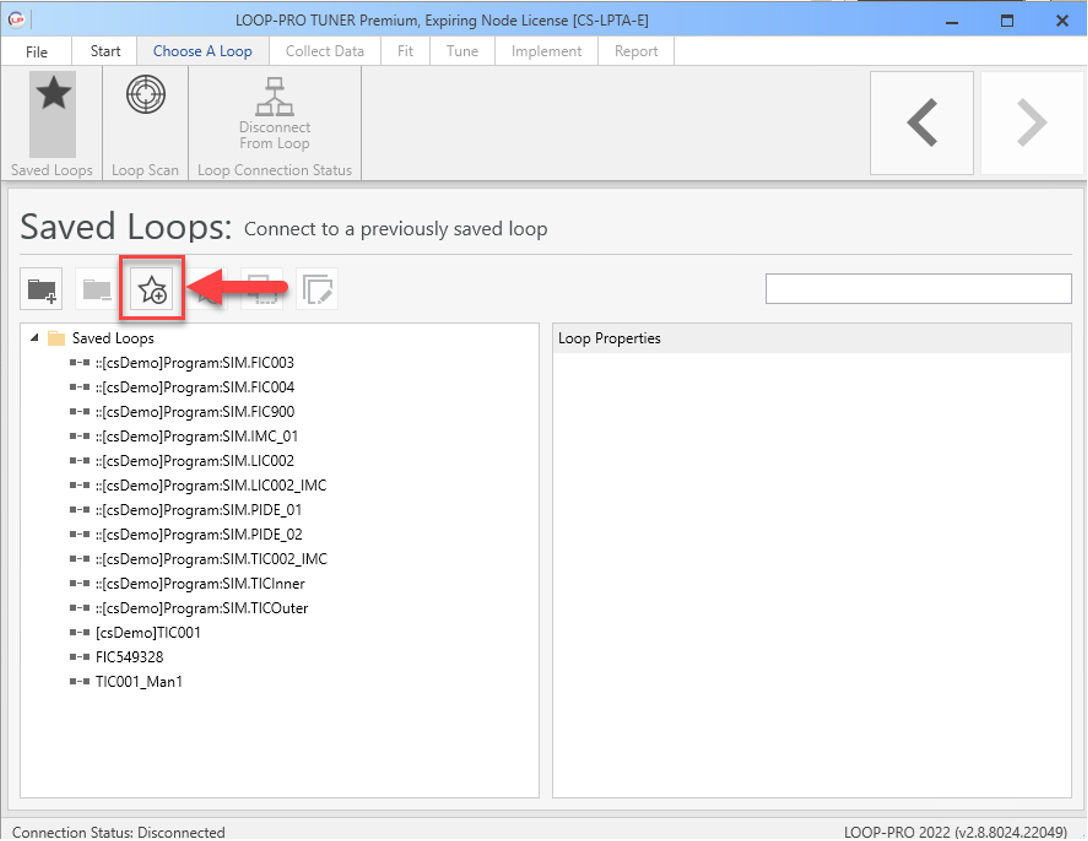Select the Choose A Loop tab

[x=203, y=51]
